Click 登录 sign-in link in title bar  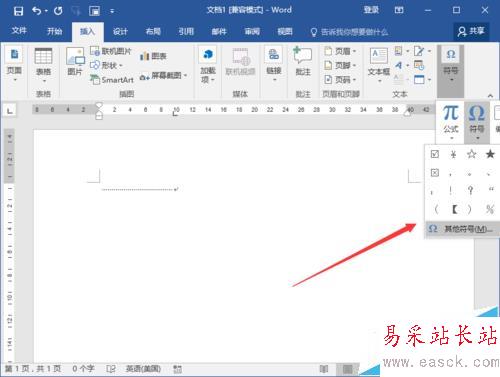coord(371,10)
